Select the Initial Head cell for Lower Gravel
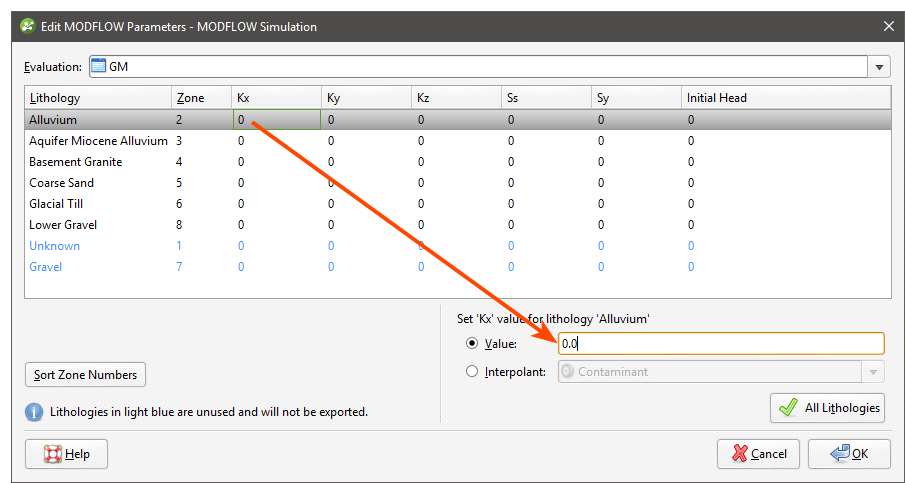The width and height of the screenshot is (905, 483). (x=786, y=224)
